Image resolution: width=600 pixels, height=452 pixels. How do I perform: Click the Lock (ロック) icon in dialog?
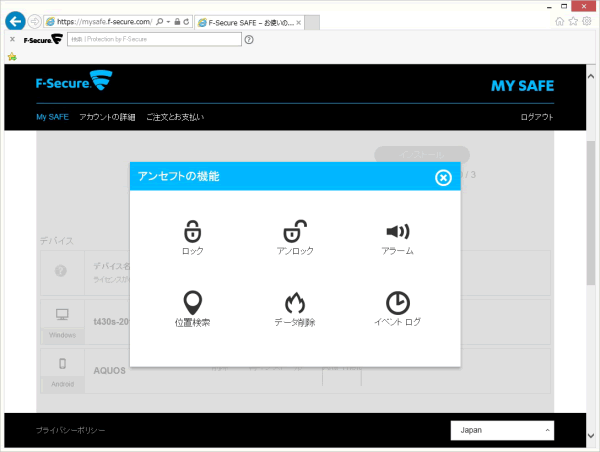point(192,232)
